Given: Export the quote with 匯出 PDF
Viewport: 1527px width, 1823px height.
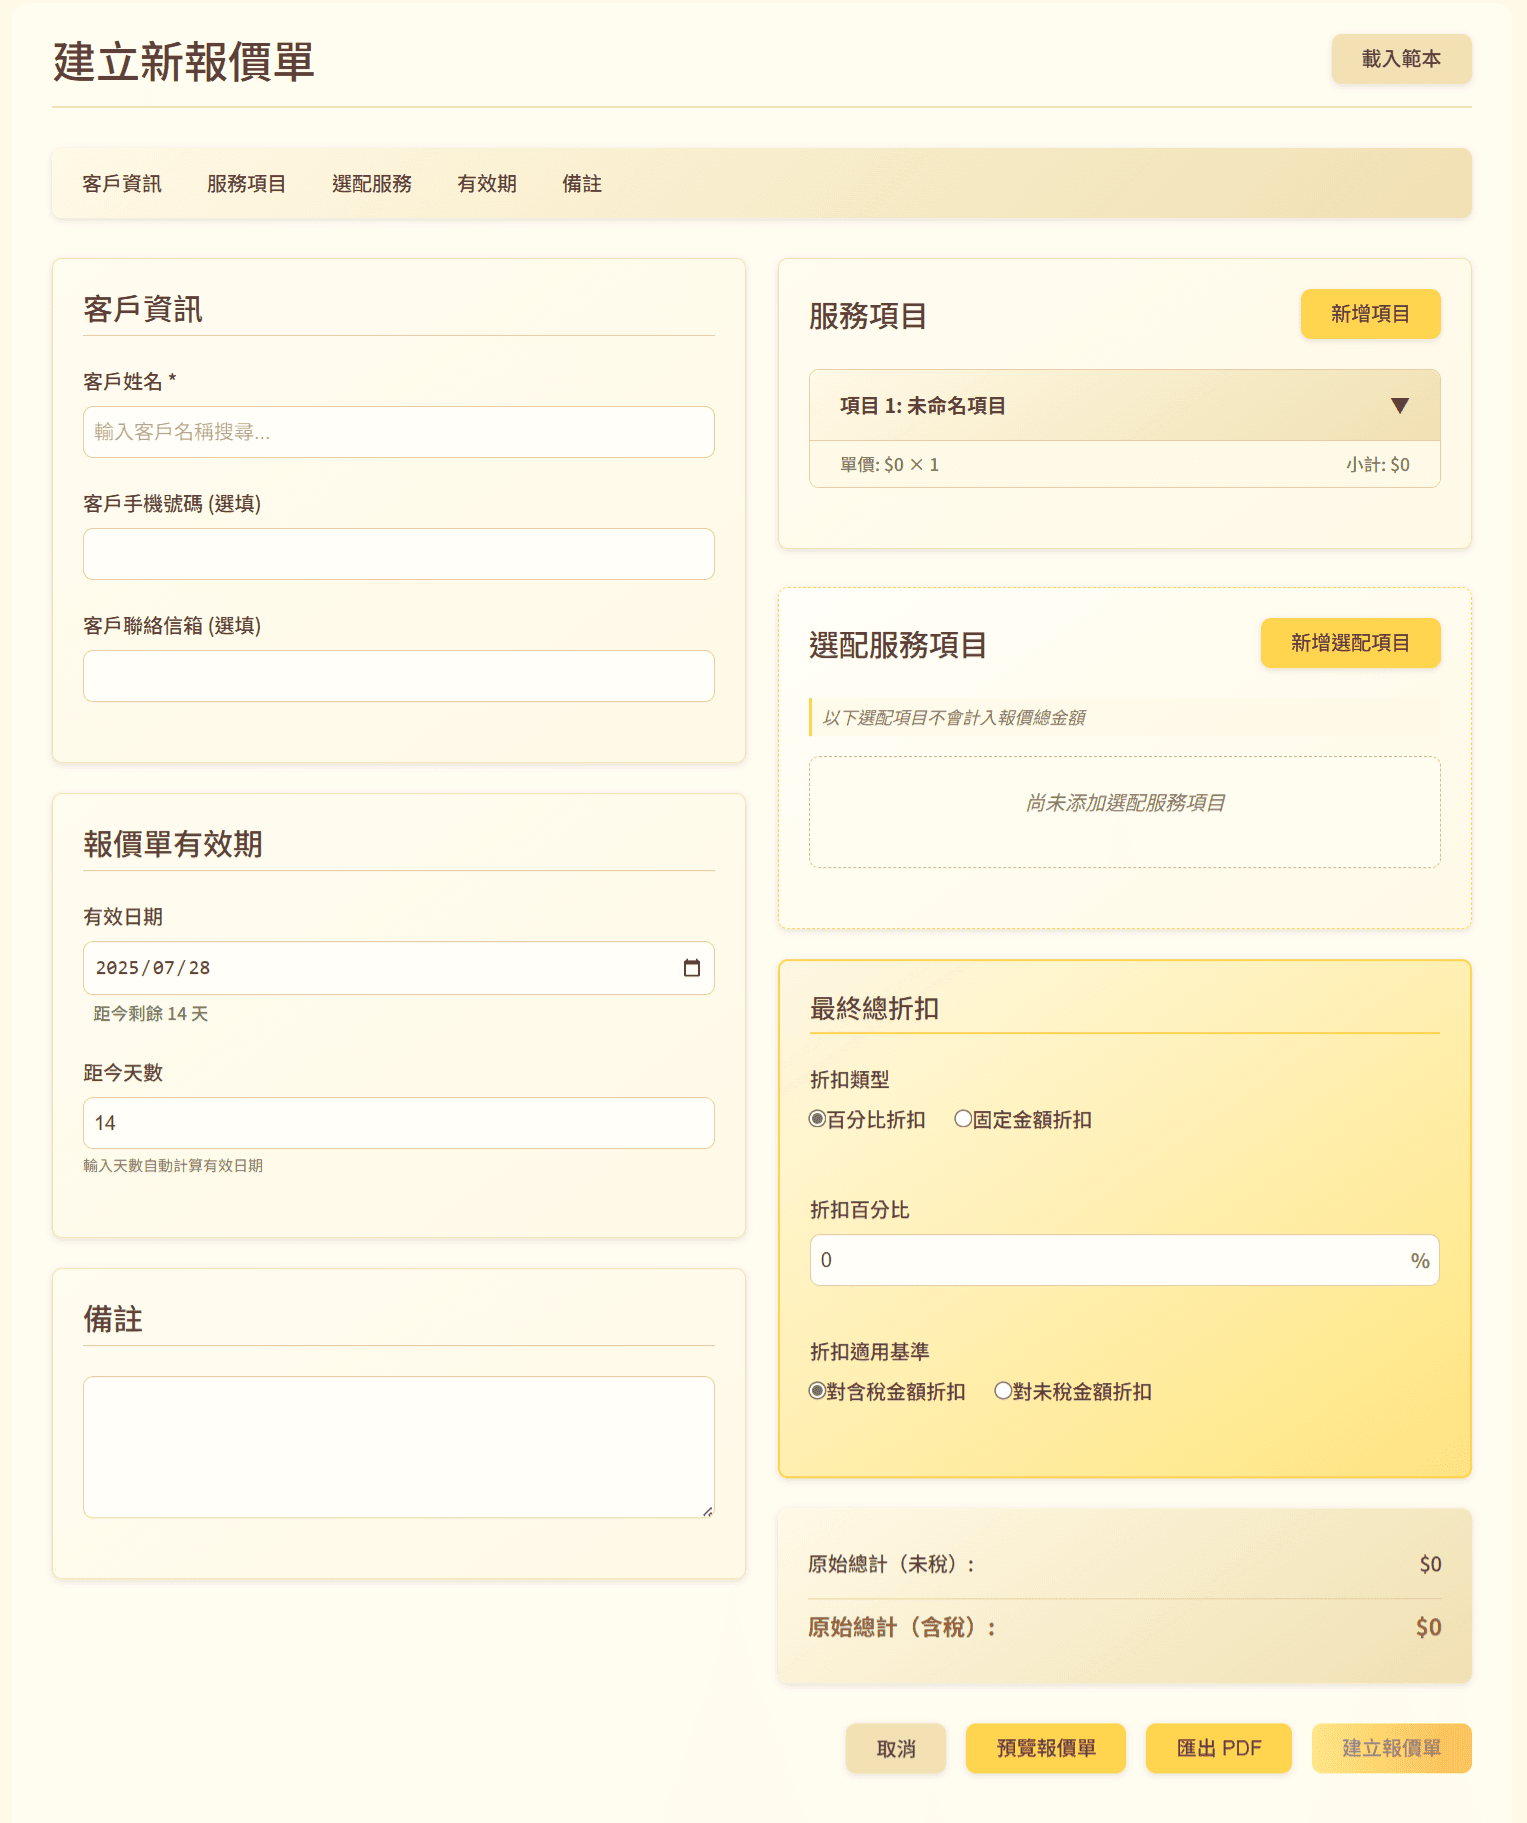Looking at the screenshot, I should pos(1218,1748).
